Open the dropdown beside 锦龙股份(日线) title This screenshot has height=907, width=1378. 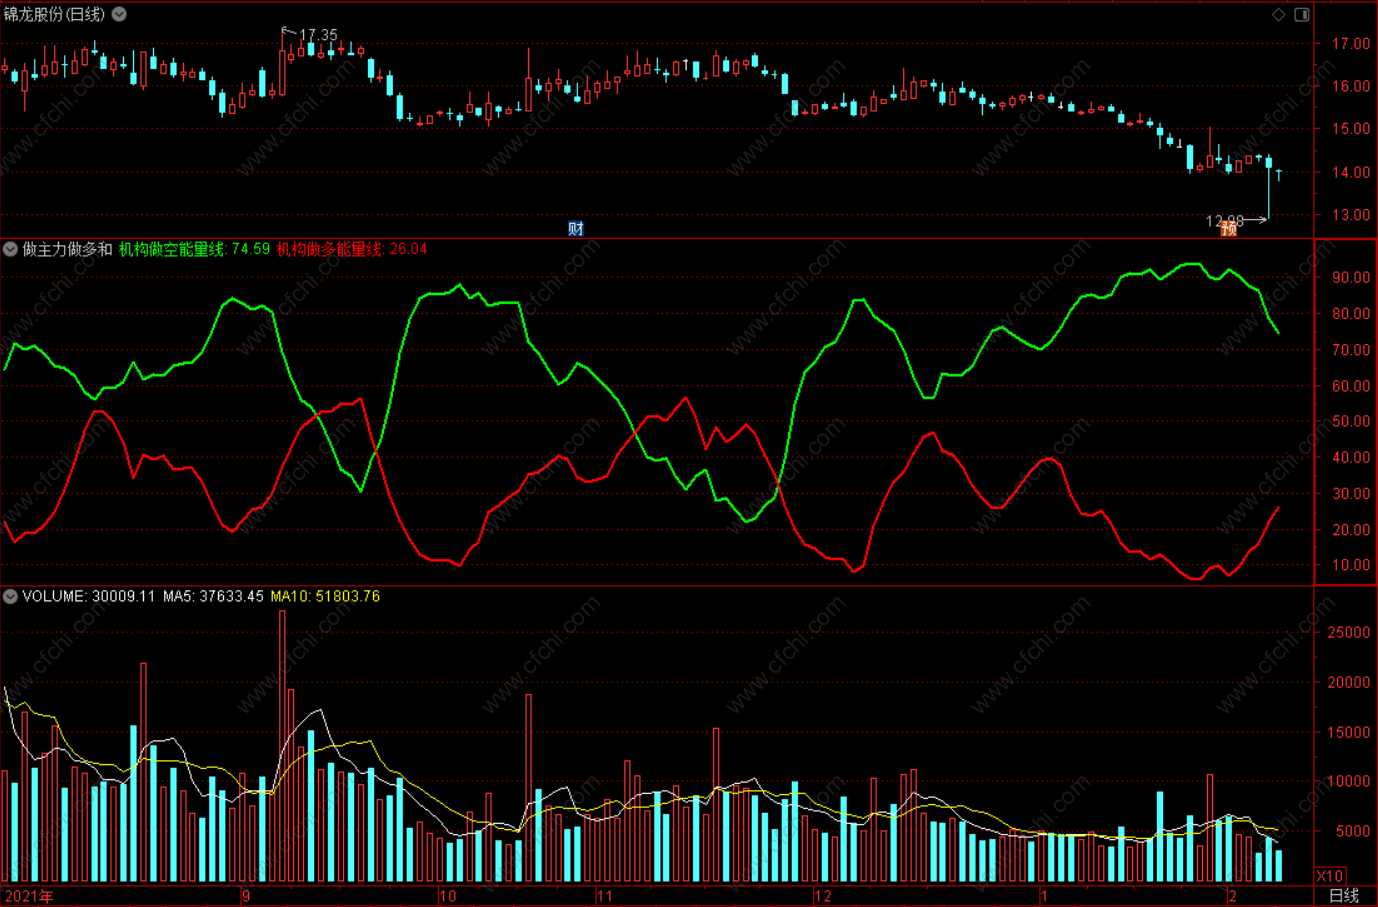119,14
